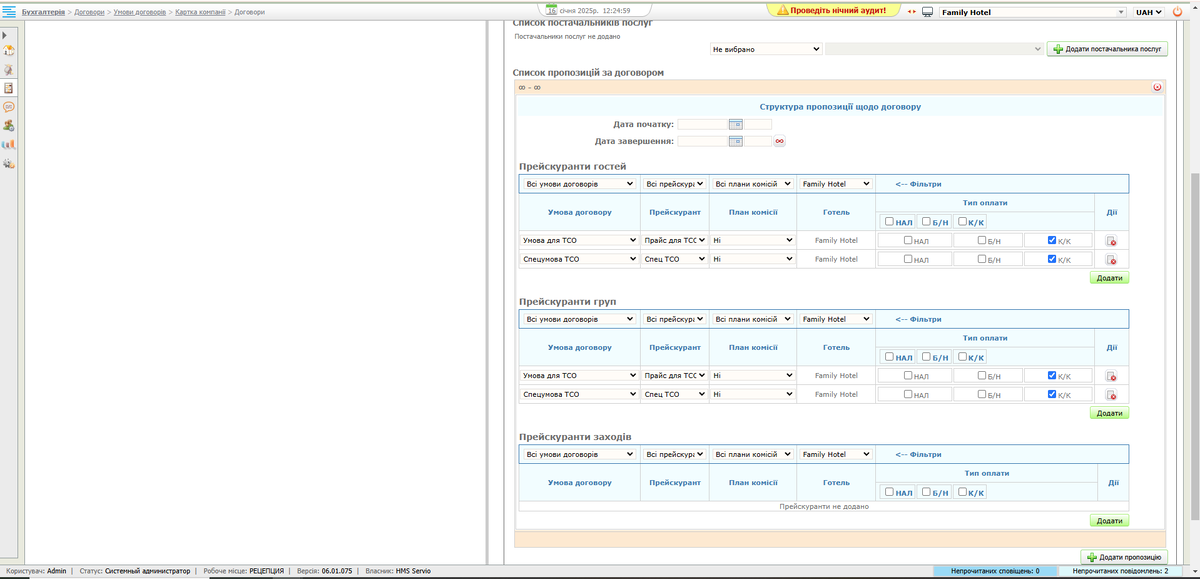Click Додати пропозицію button

click(1124, 556)
